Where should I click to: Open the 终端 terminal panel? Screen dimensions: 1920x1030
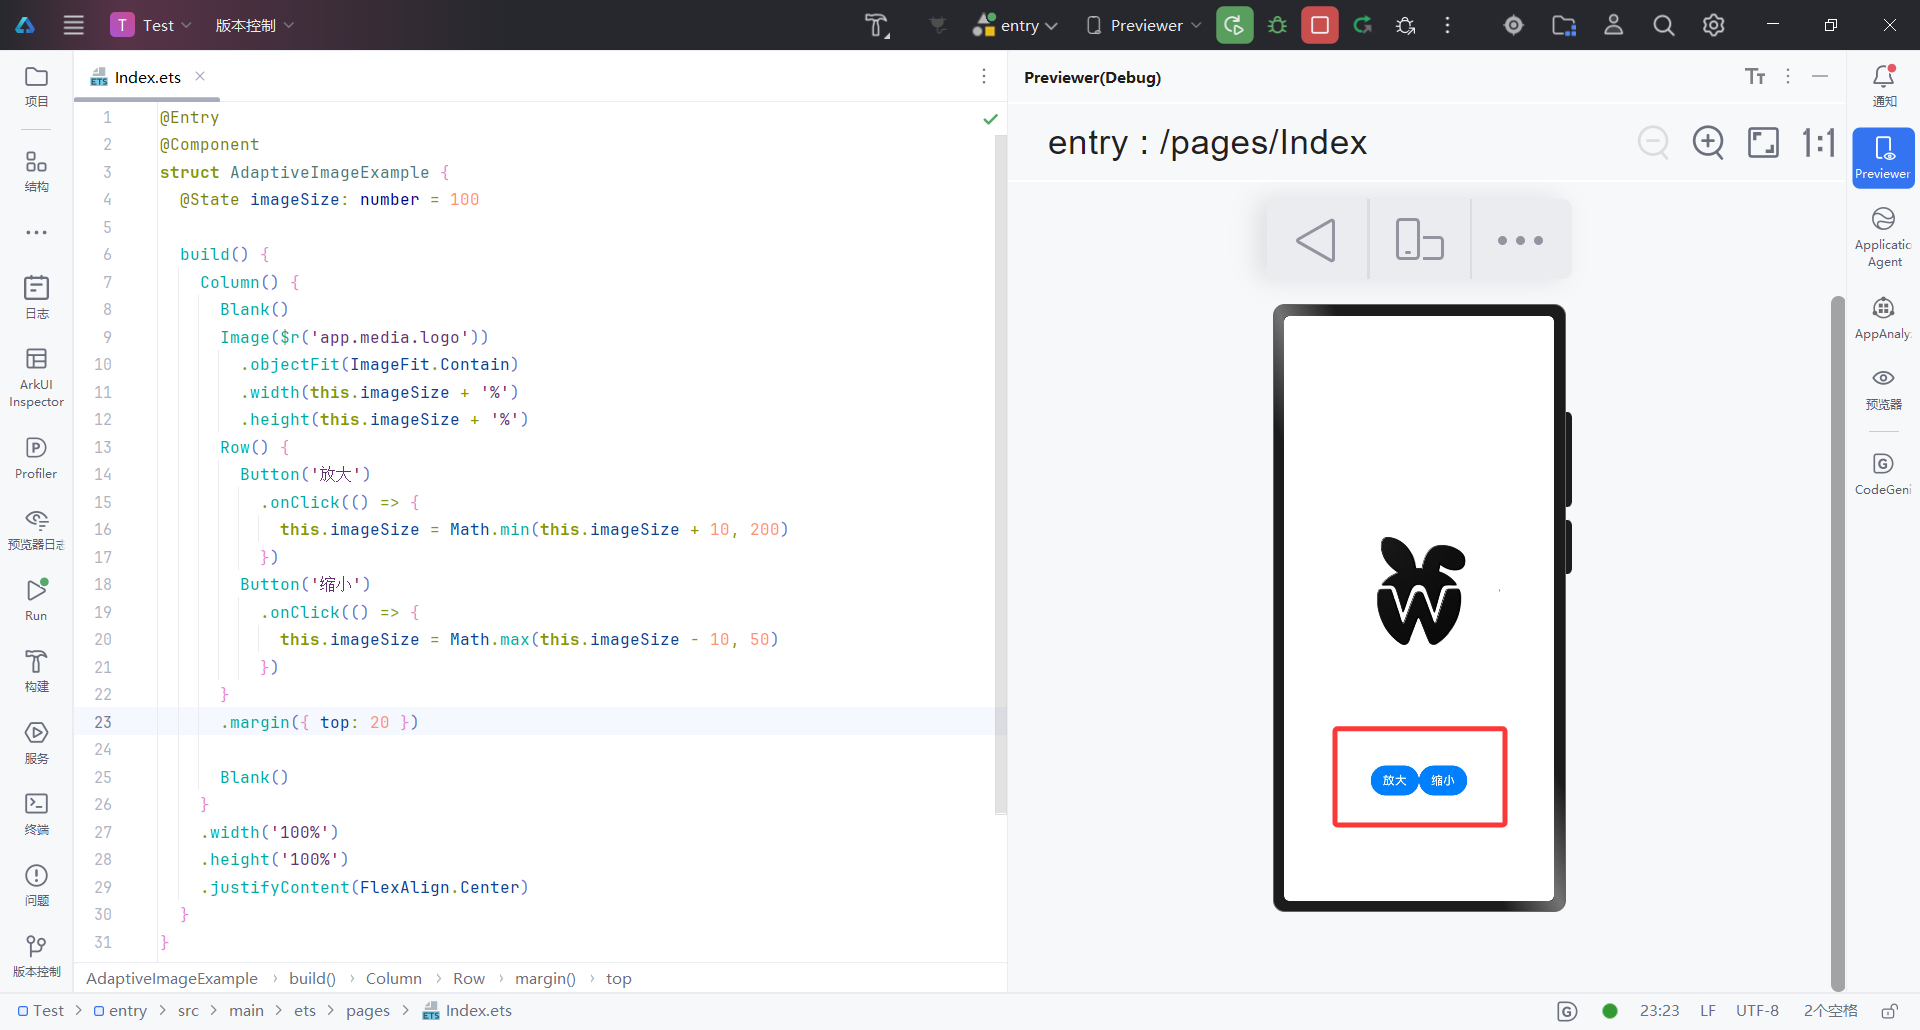click(x=36, y=813)
